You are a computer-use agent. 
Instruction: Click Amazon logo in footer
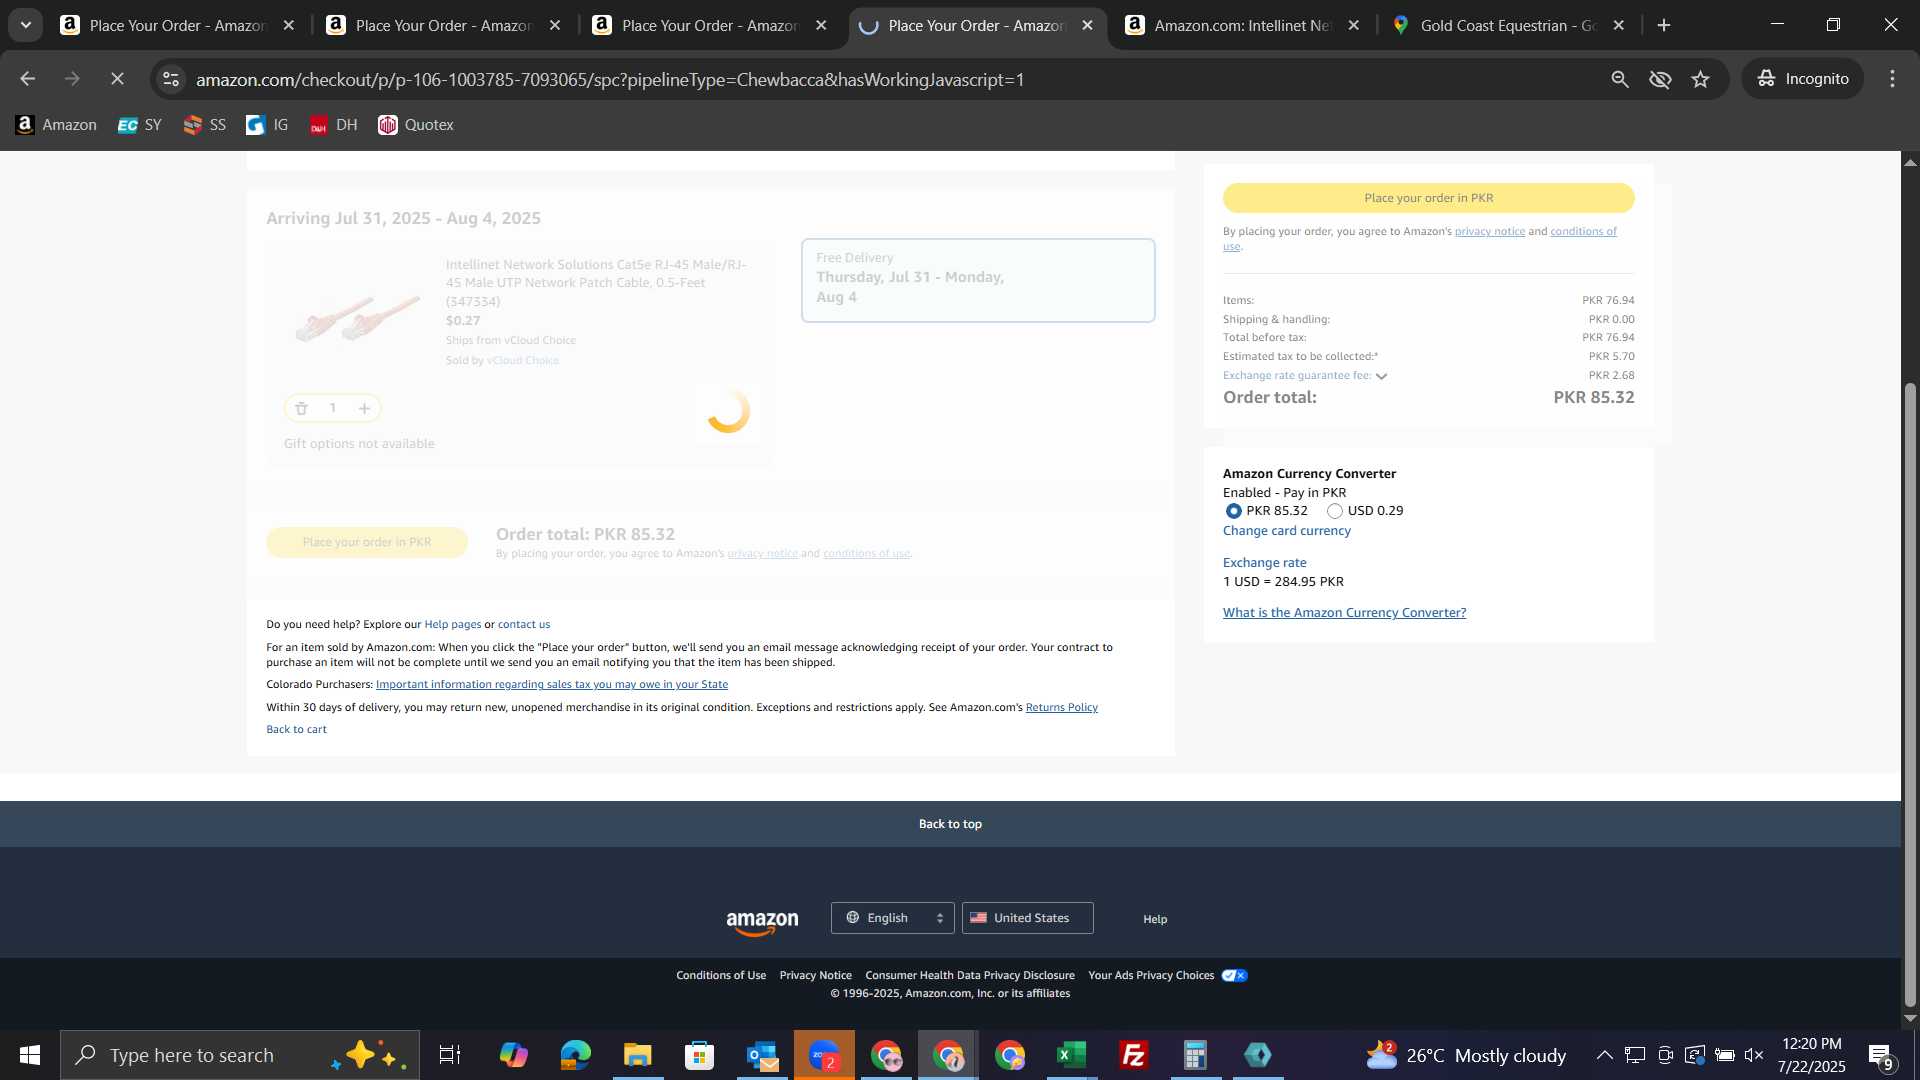coord(762,921)
